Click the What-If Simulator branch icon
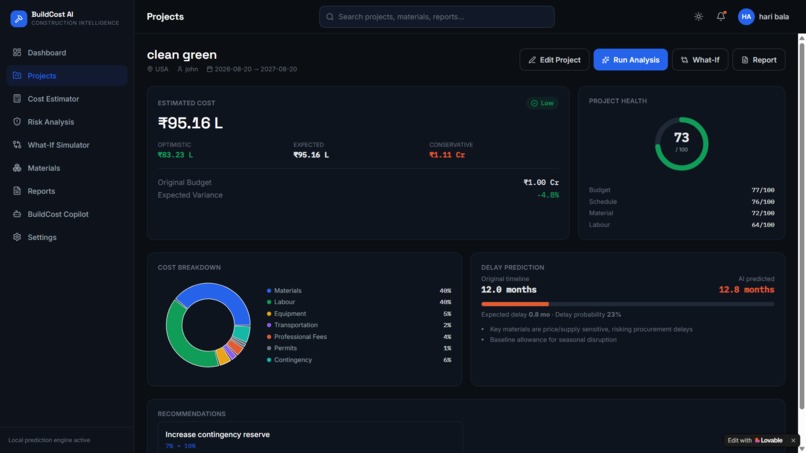This screenshot has width=806, height=453. click(17, 144)
